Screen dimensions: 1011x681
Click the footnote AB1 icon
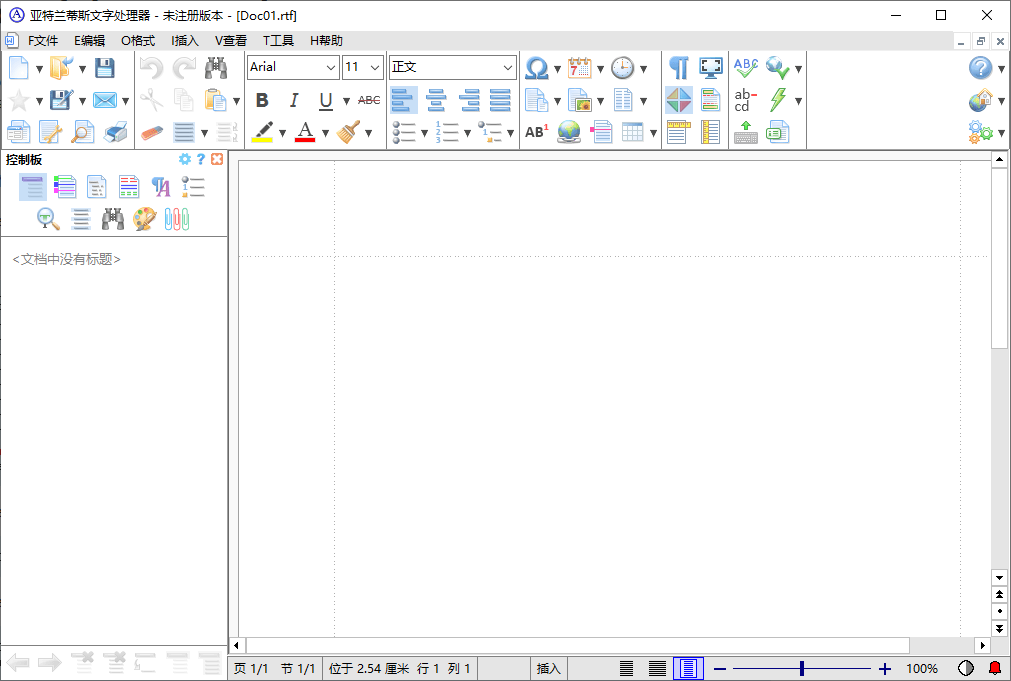[x=536, y=132]
